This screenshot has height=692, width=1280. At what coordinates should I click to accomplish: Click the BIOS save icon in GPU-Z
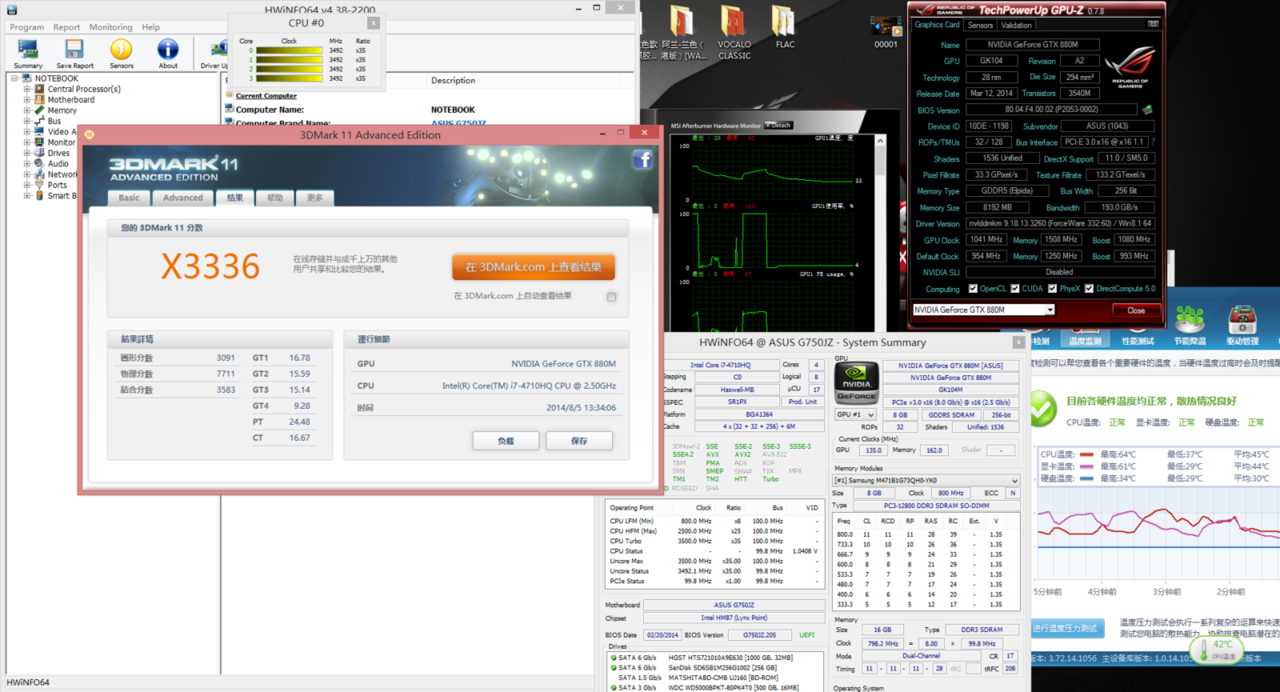1147,110
